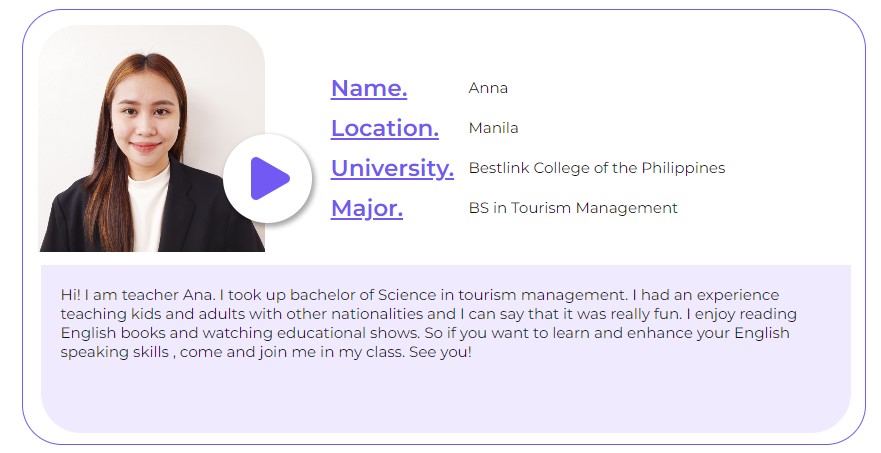Click 'English books and watching educational shows'

tap(240, 333)
